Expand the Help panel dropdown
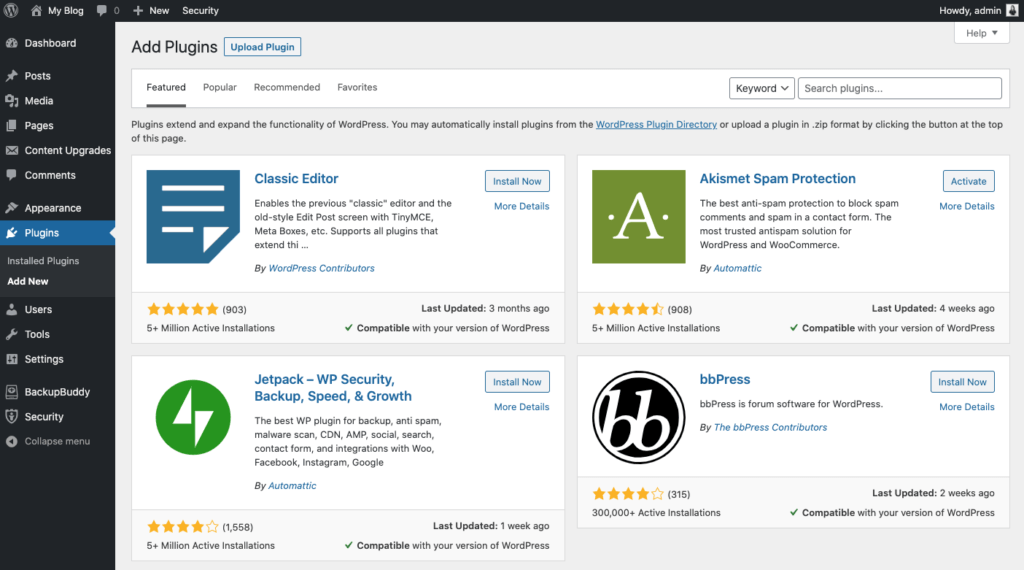1024x570 pixels. [x=982, y=33]
